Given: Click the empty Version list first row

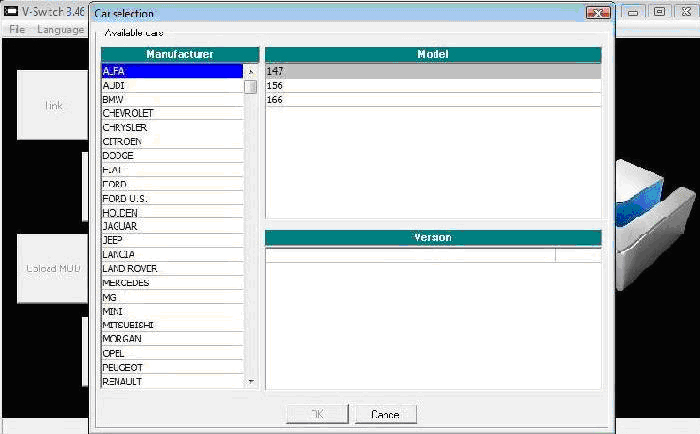Looking at the screenshot, I should (433, 255).
